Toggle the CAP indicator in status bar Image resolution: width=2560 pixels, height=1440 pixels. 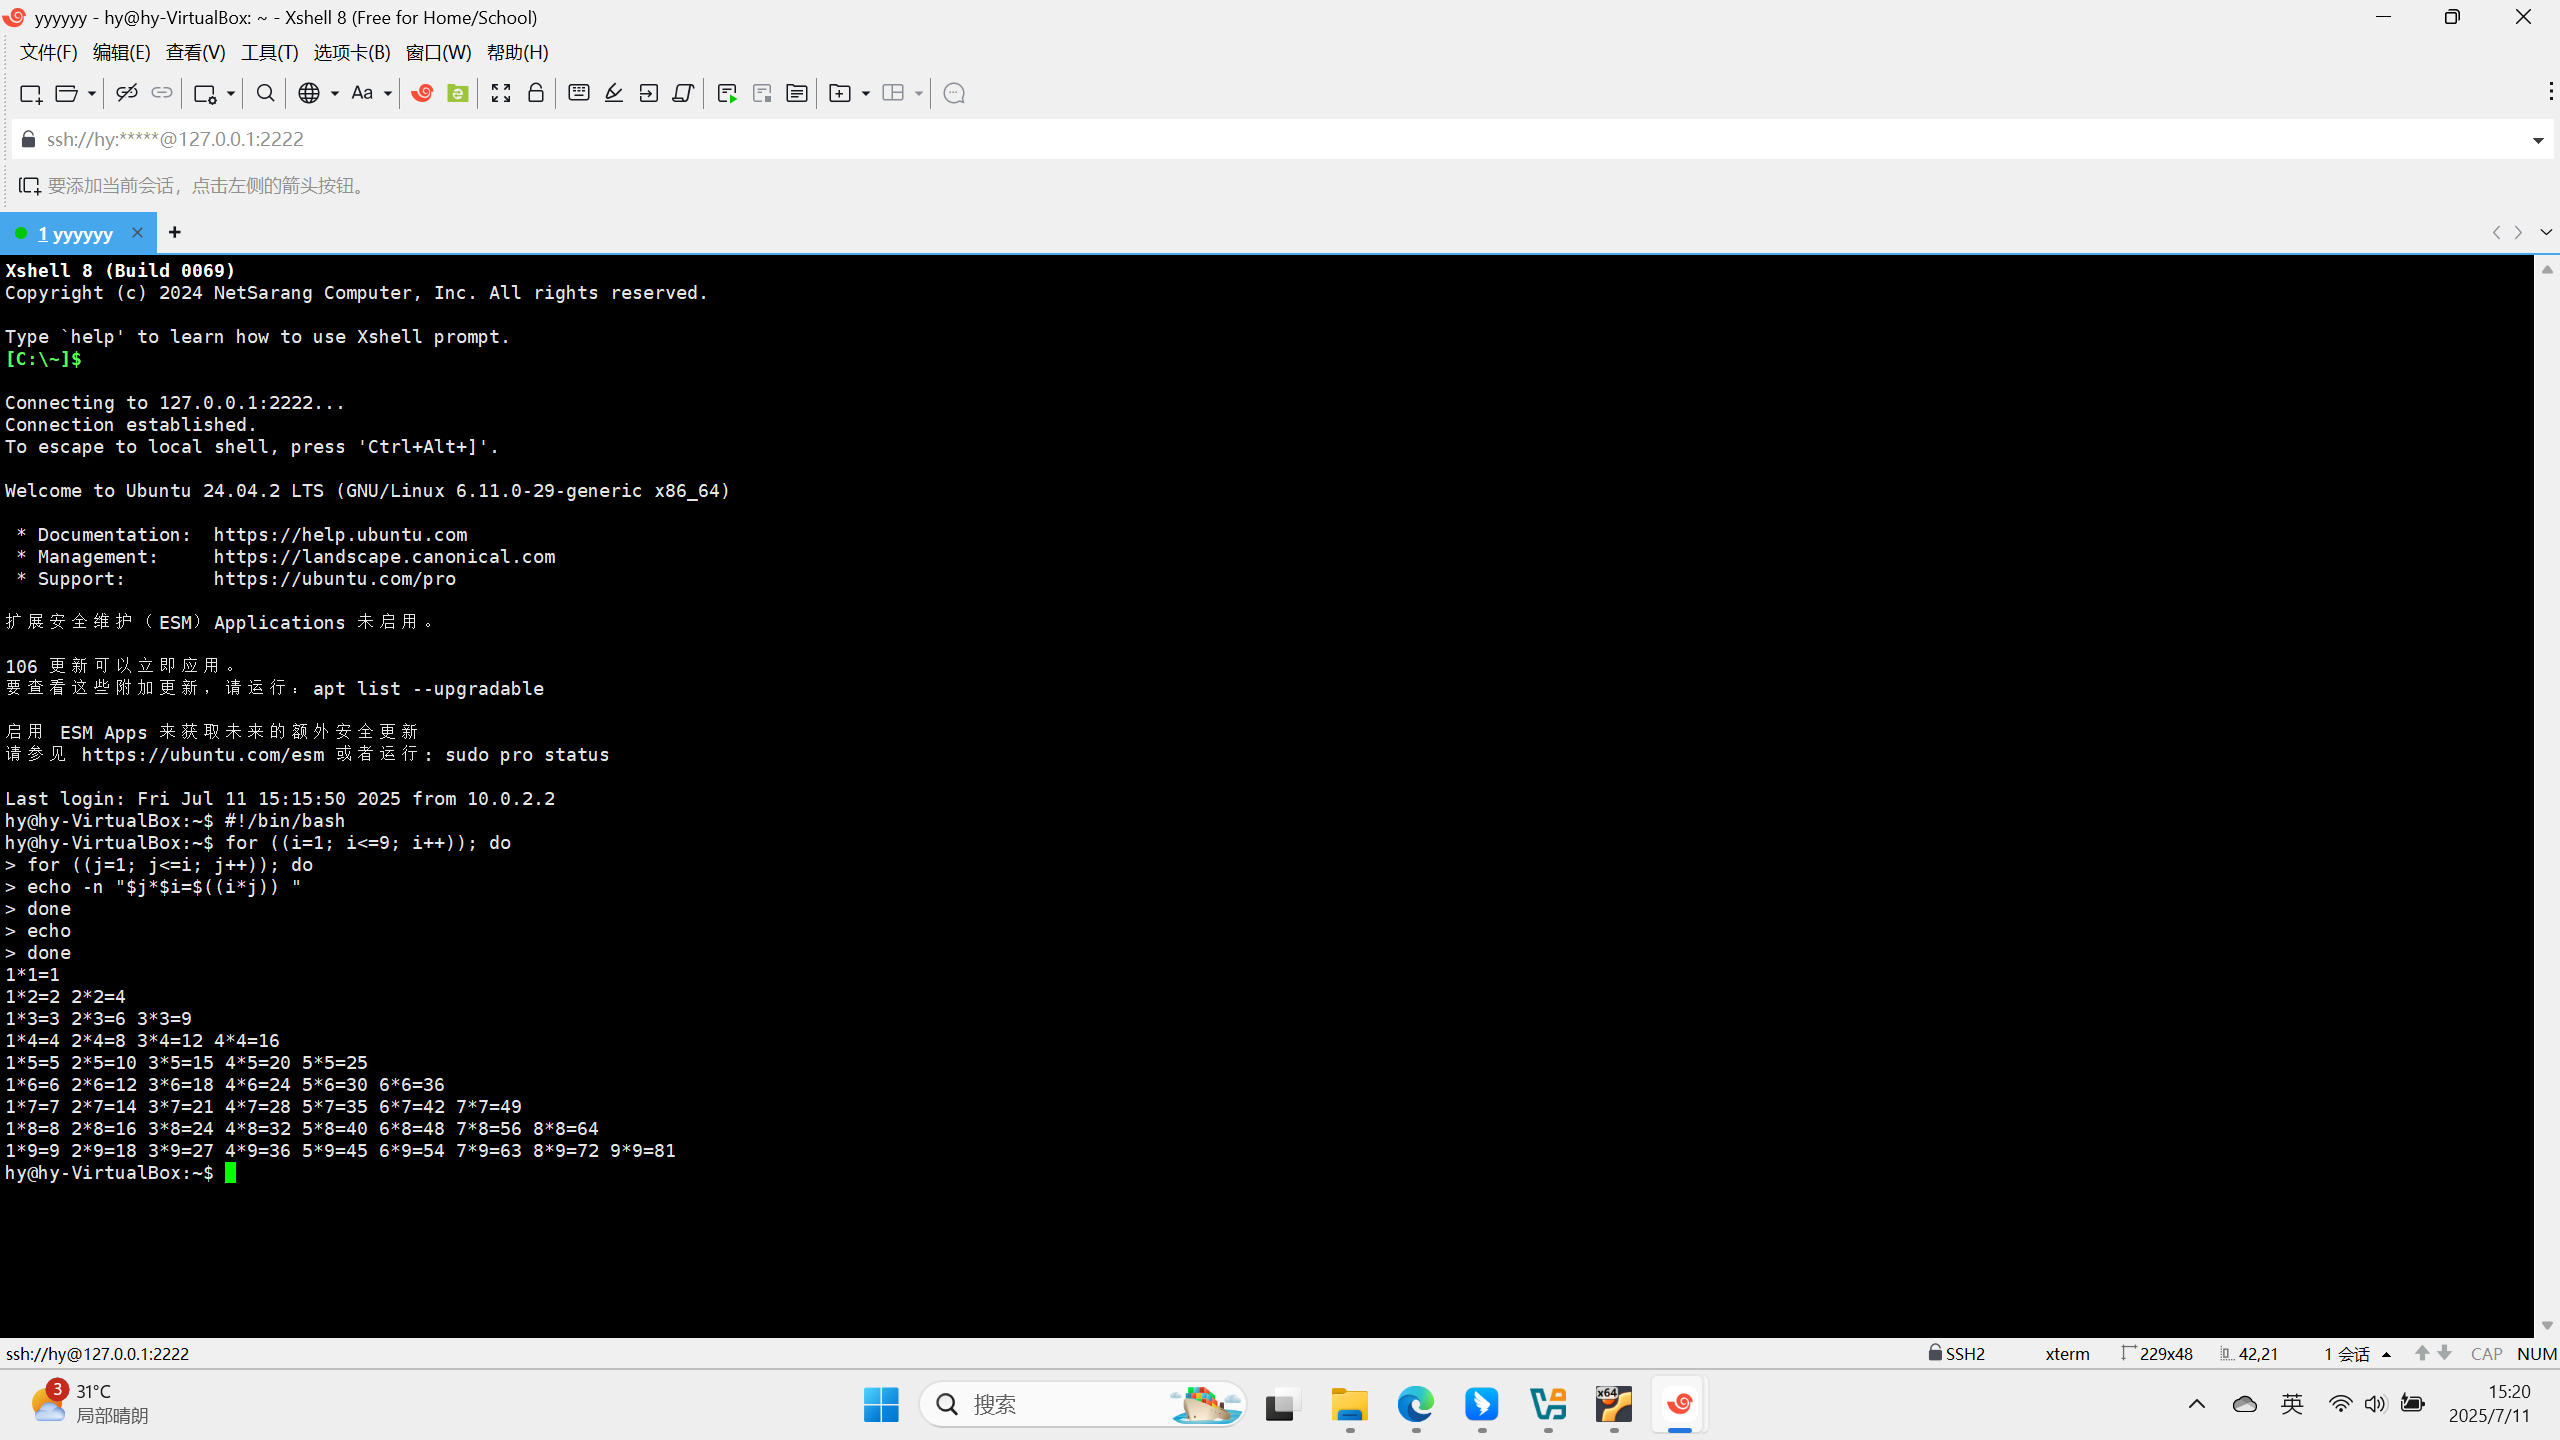(x=2486, y=1354)
